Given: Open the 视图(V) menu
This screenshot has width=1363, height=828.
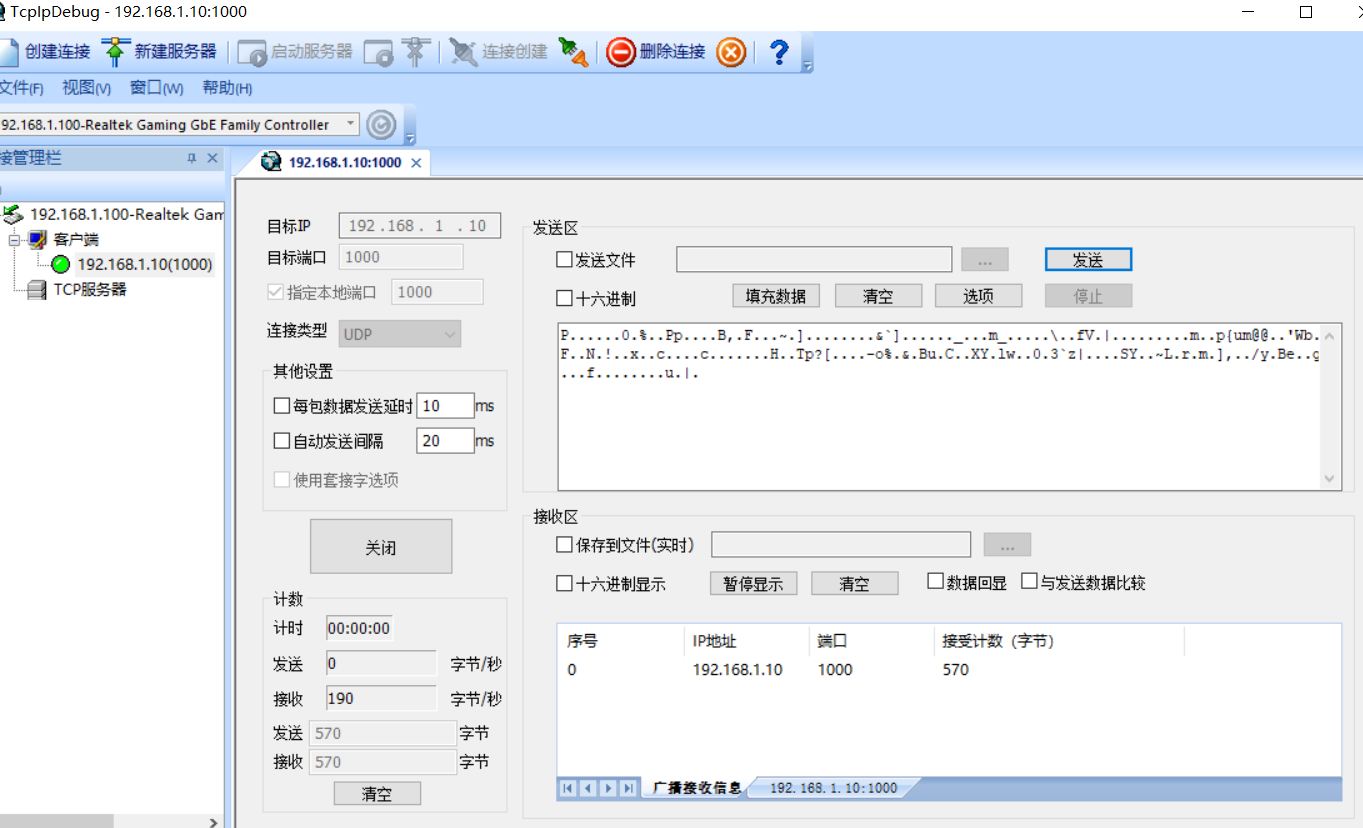Looking at the screenshot, I should coord(86,88).
